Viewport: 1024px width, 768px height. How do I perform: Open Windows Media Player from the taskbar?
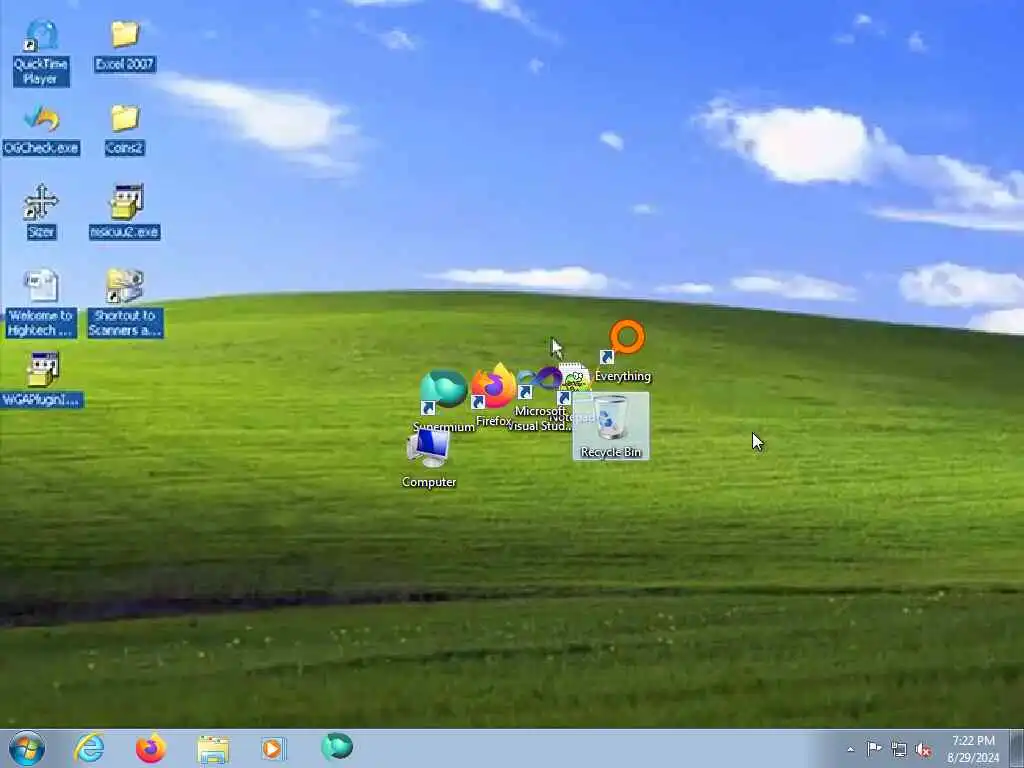coord(274,748)
